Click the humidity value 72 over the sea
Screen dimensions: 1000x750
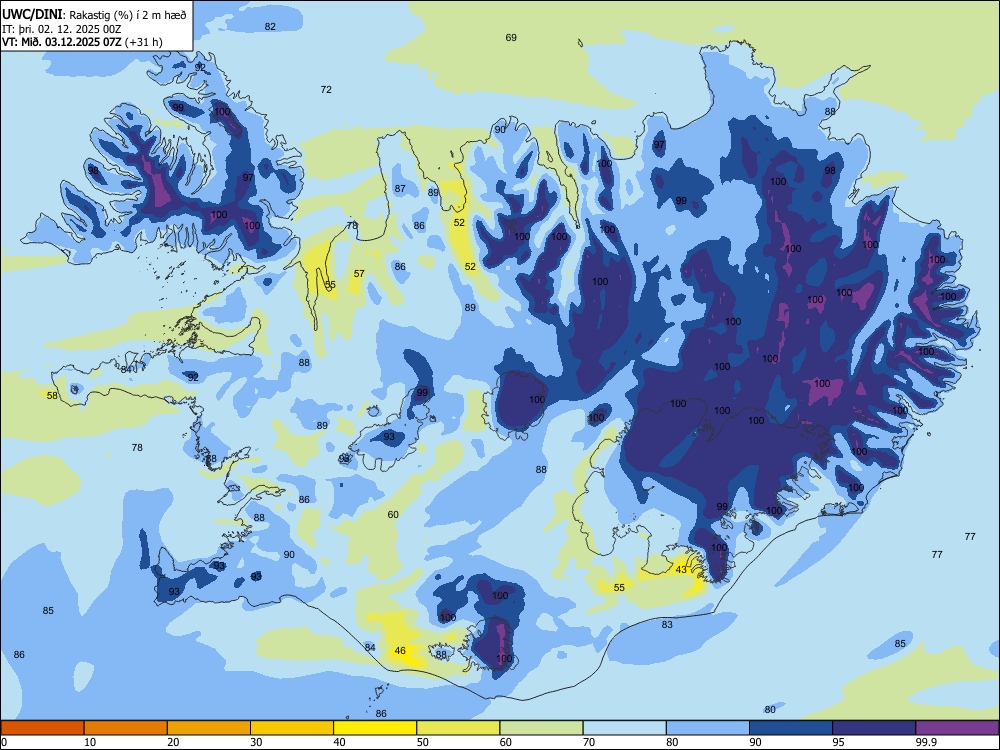[x=326, y=89]
